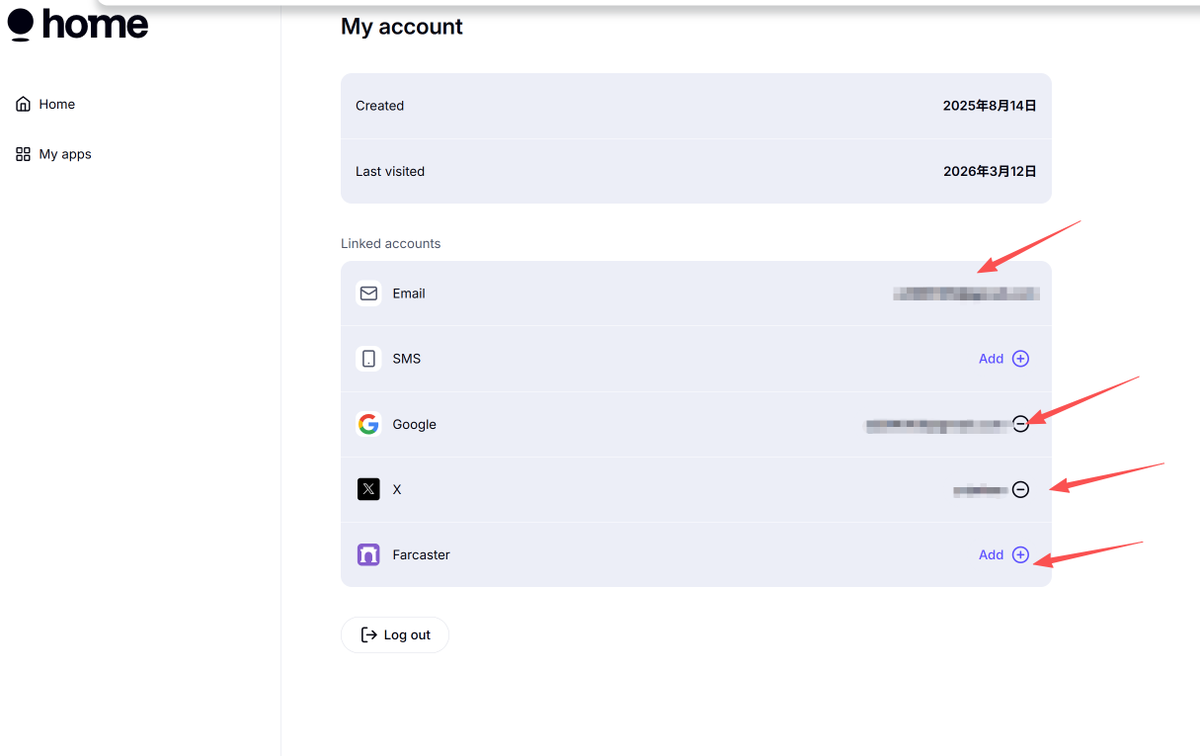Click the SMS phone icon
This screenshot has width=1200, height=756.
click(x=369, y=358)
